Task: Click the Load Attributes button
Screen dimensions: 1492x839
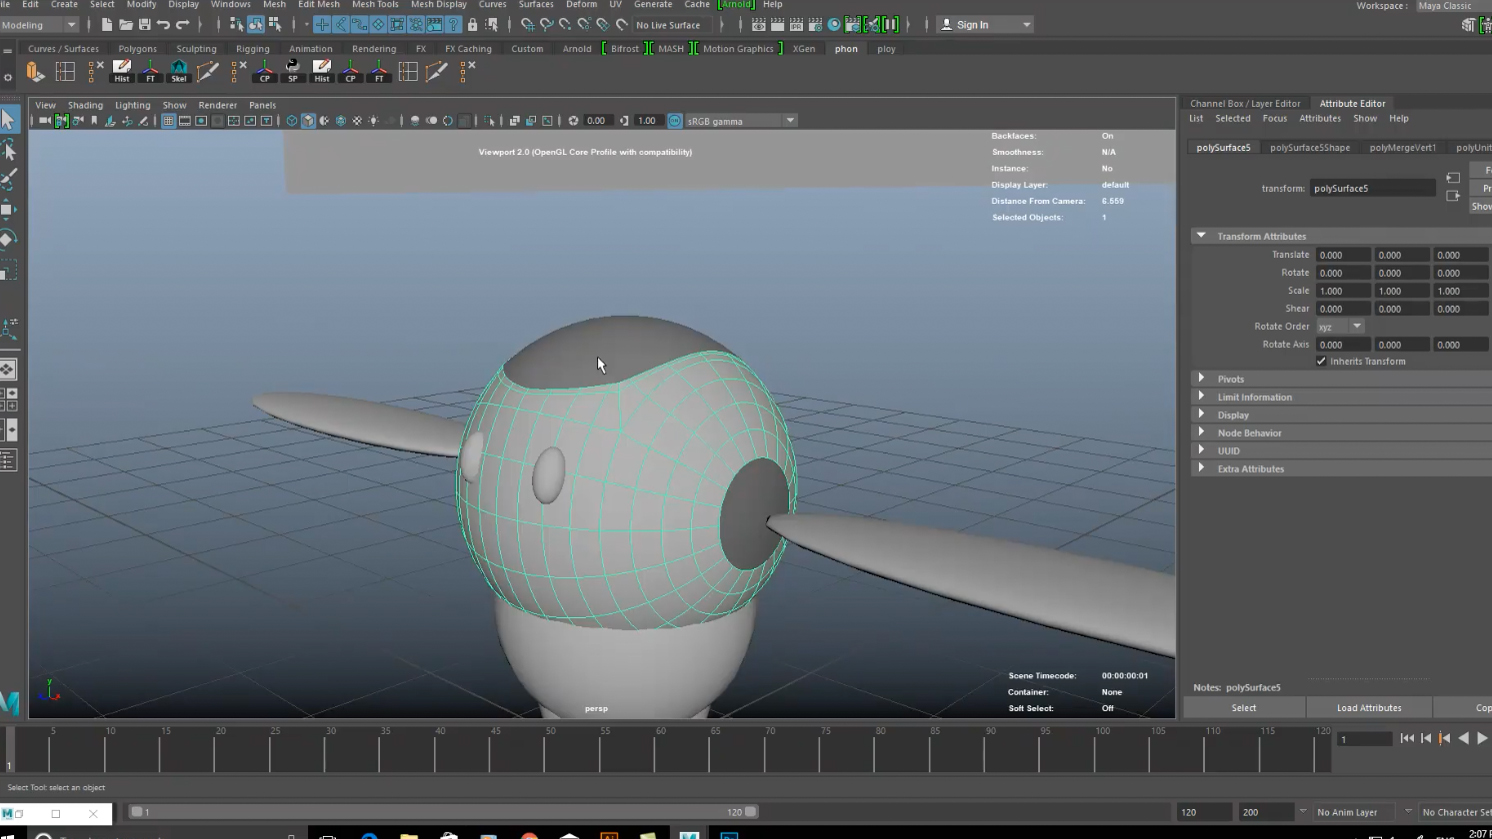Action: pos(1368,708)
